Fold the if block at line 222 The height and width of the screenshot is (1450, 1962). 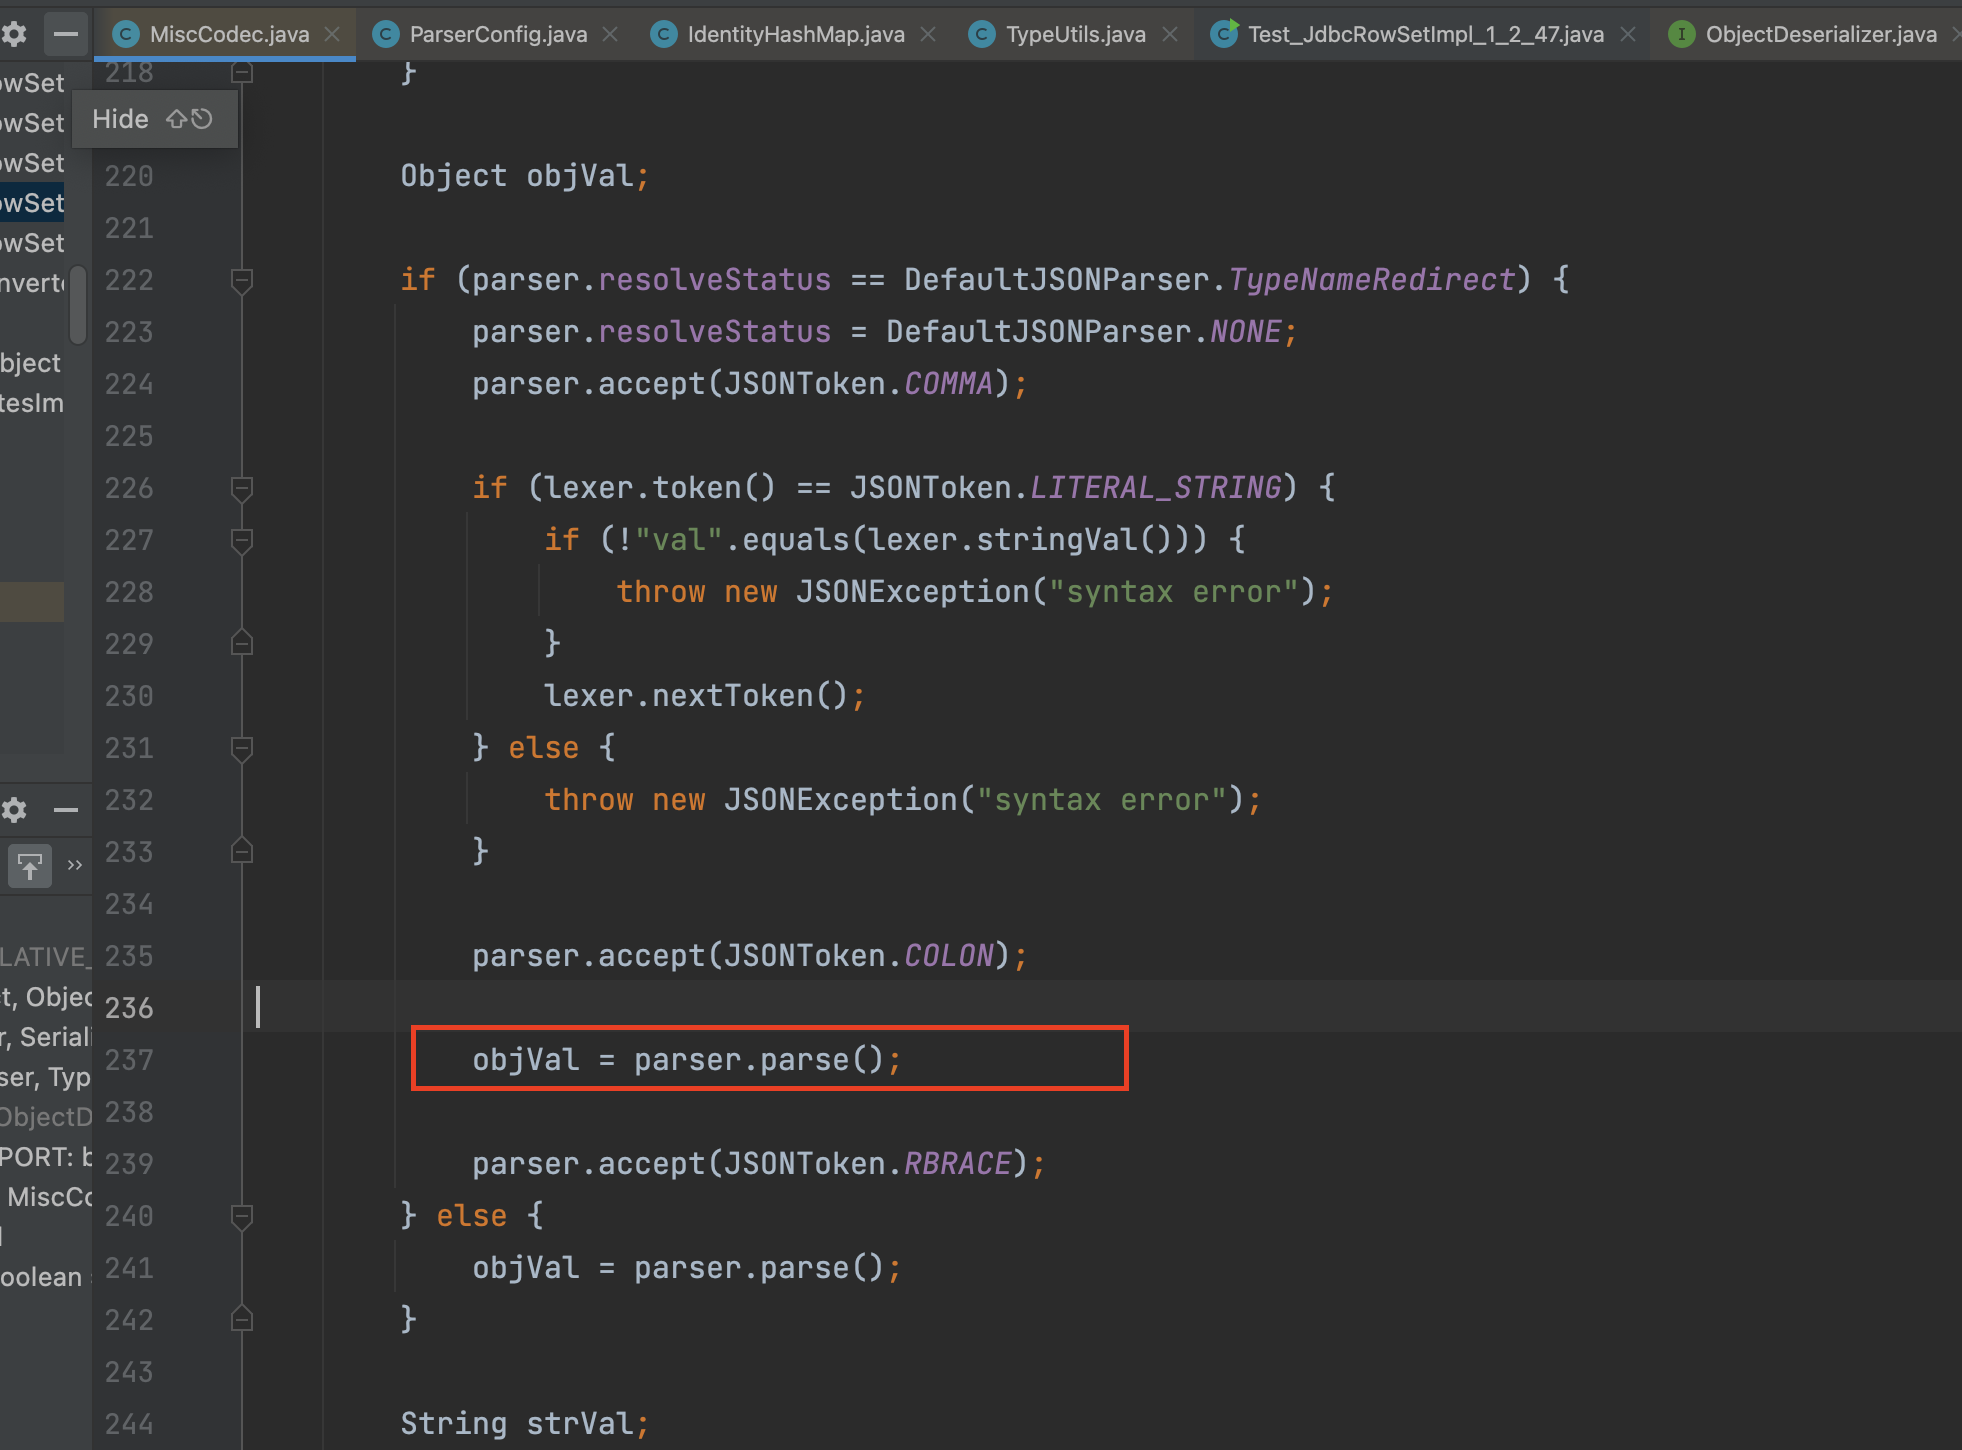pyautogui.click(x=242, y=281)
